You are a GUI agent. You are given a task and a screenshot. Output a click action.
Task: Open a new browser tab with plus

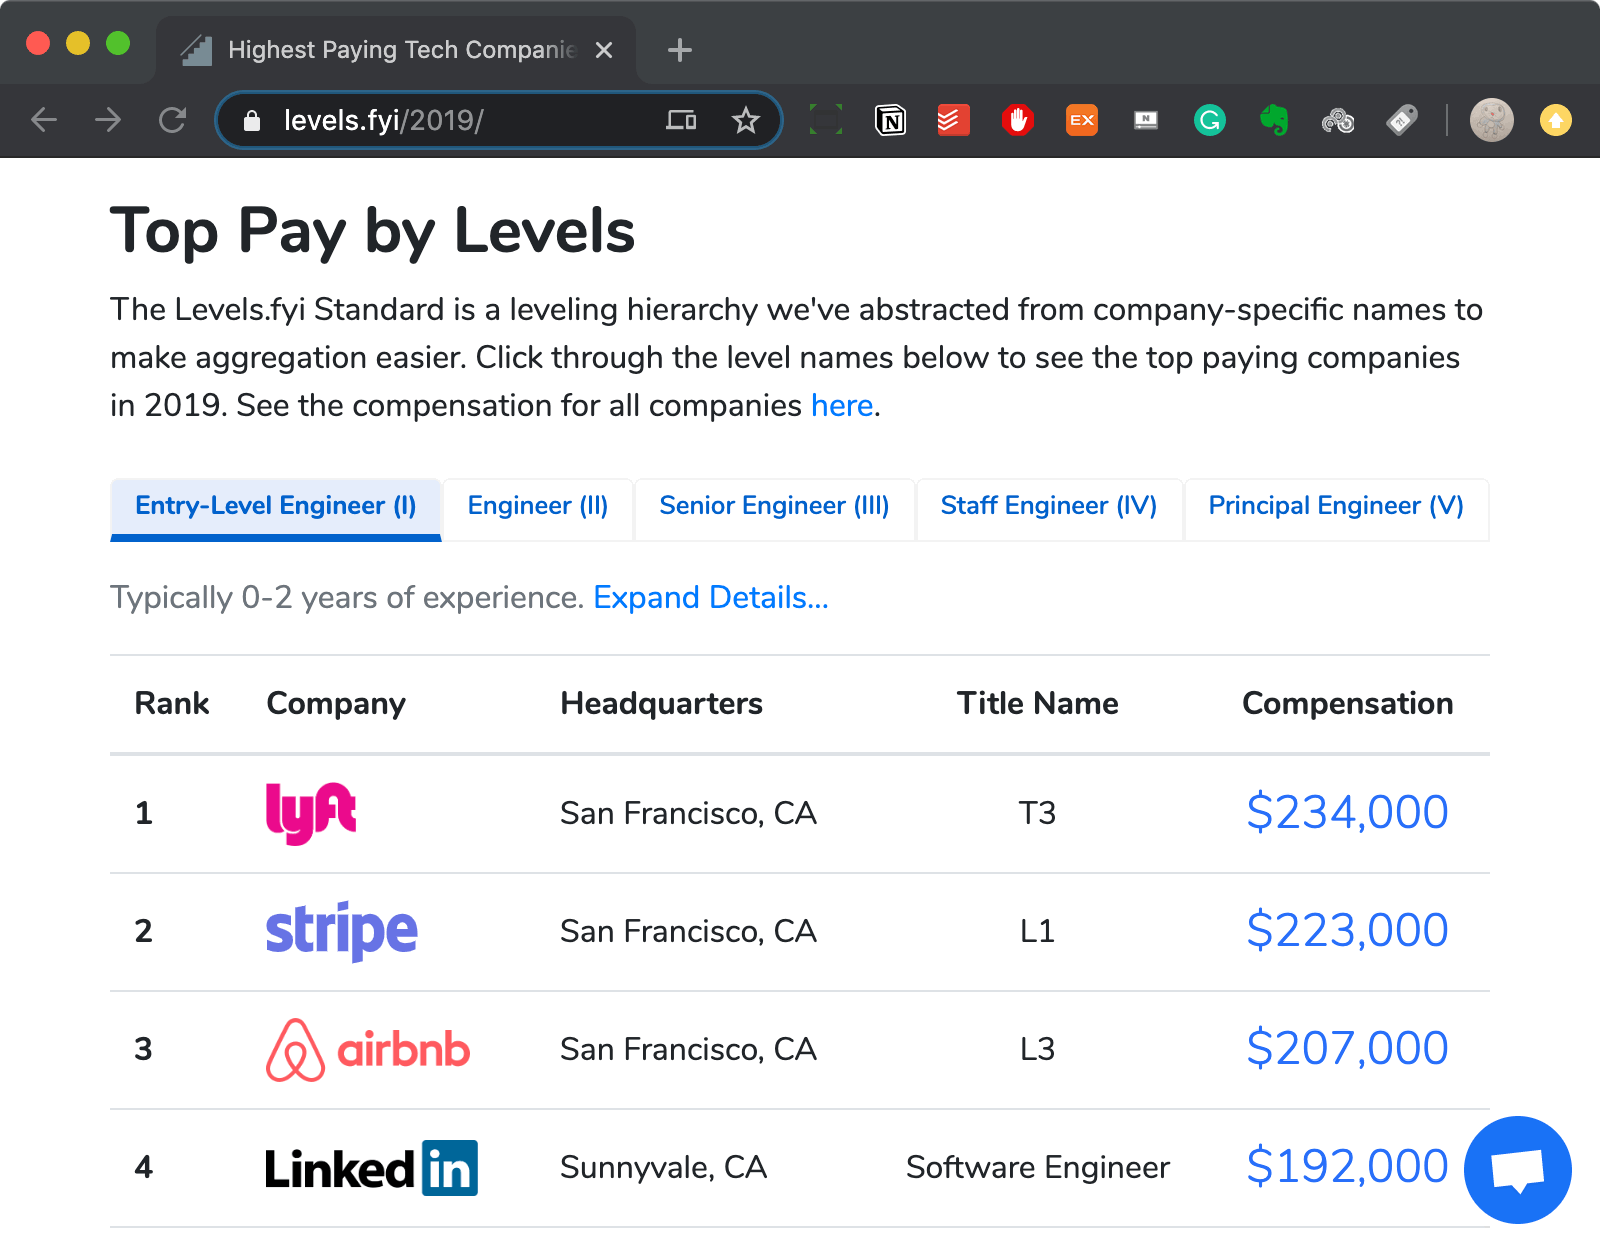point(680,50)
